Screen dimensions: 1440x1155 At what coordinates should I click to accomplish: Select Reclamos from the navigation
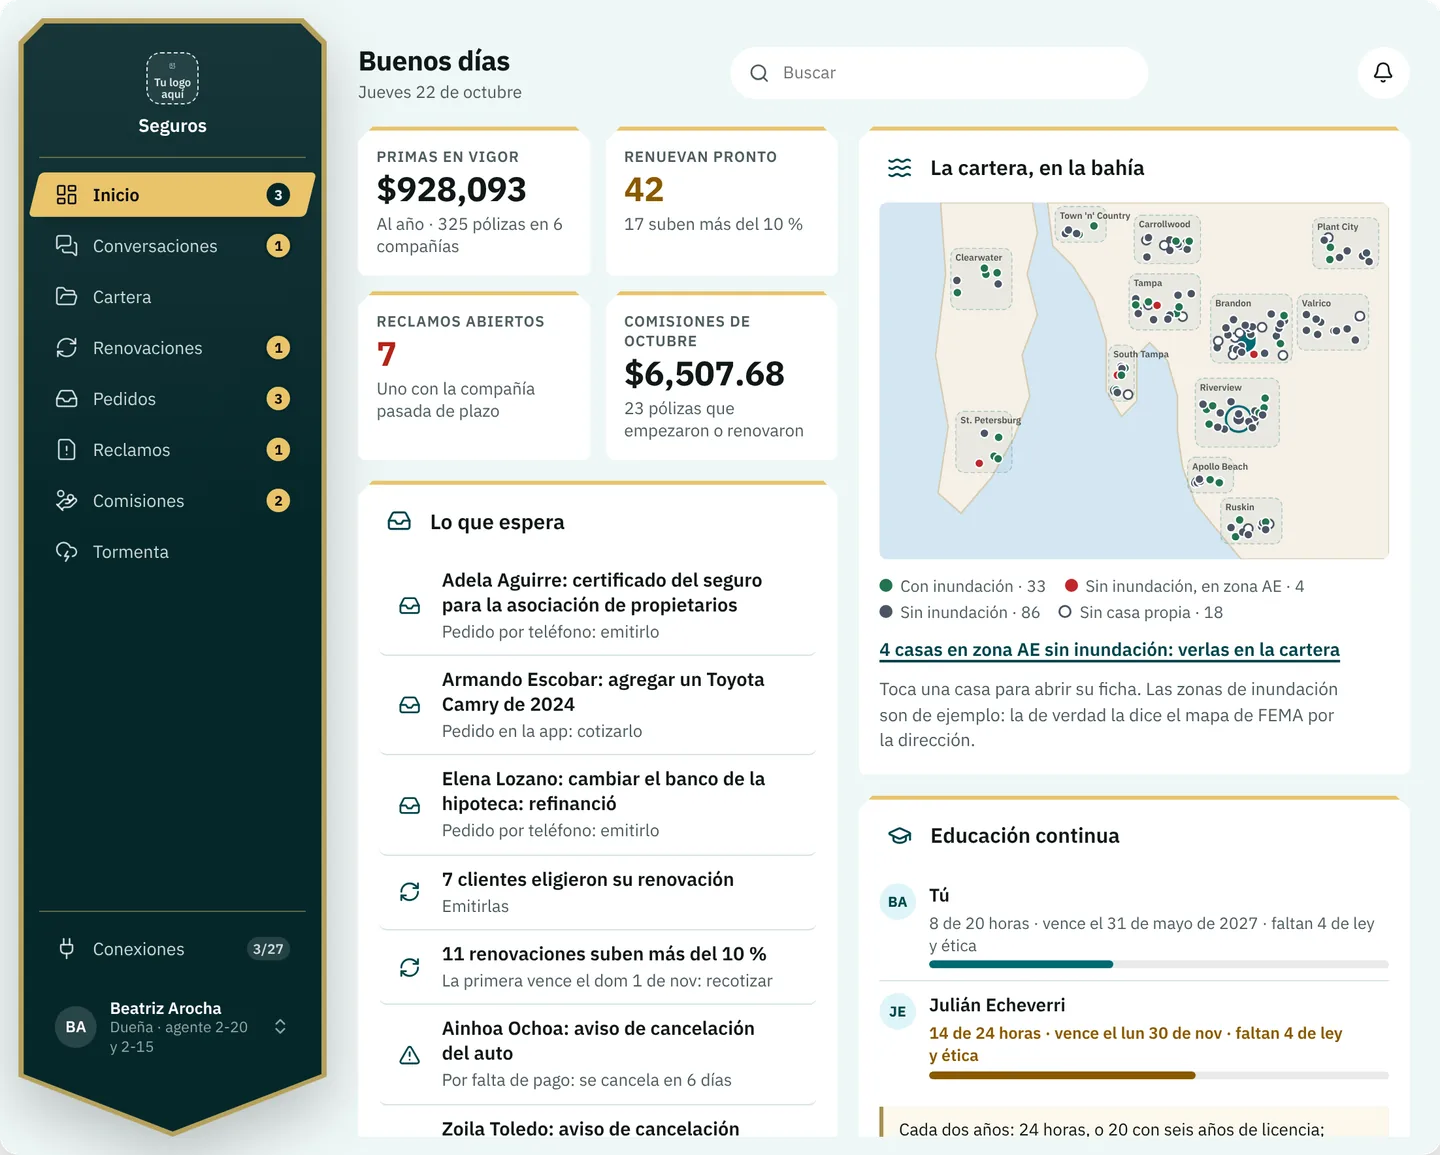click(173, 450)
